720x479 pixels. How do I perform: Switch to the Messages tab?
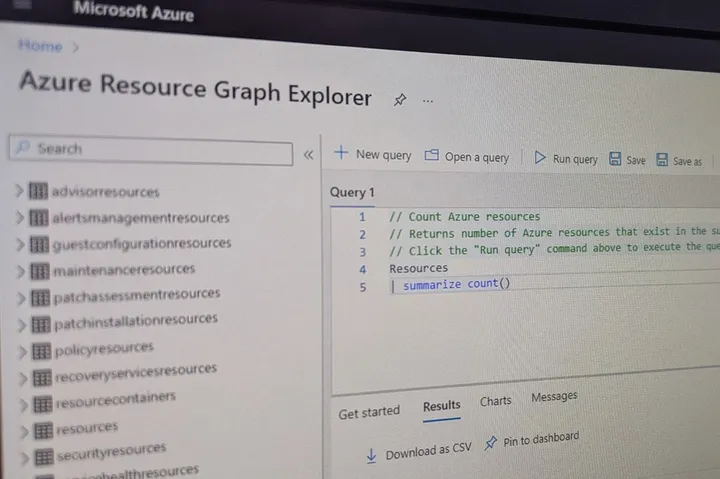point(554,396)
